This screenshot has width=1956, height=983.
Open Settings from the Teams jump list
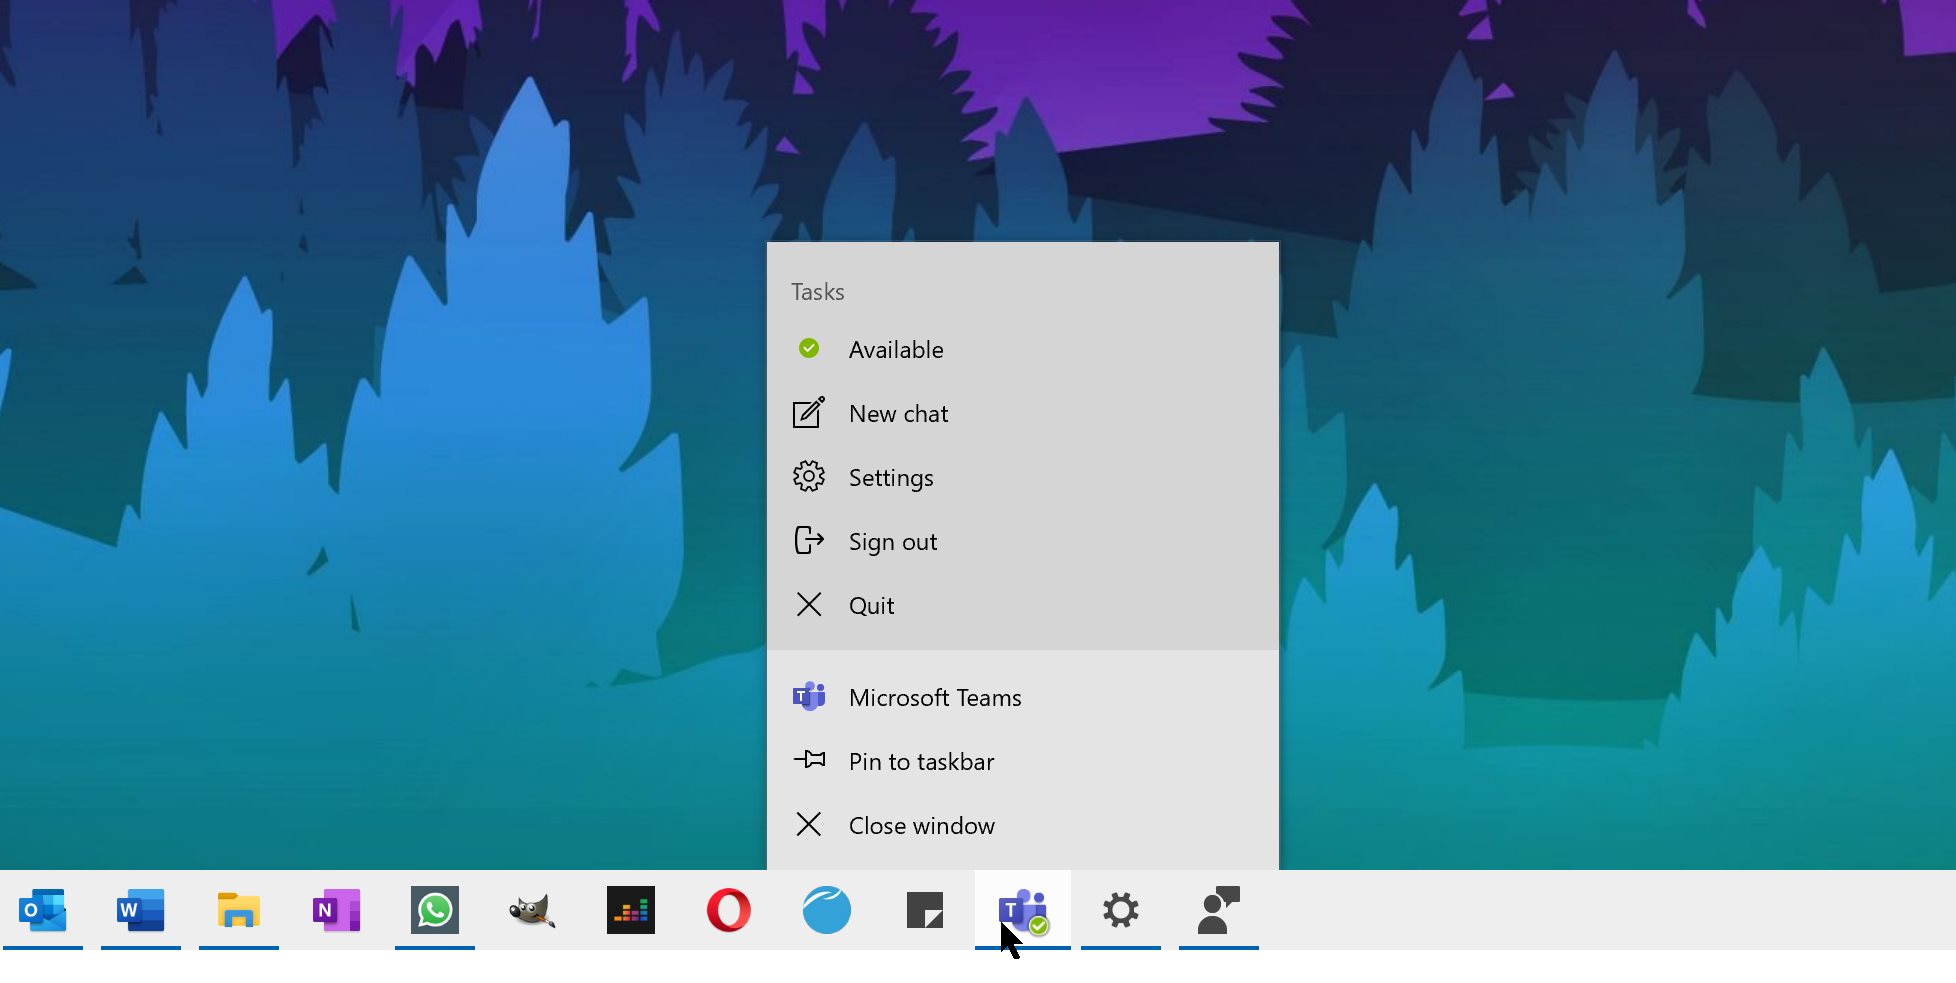click(891, 477)
